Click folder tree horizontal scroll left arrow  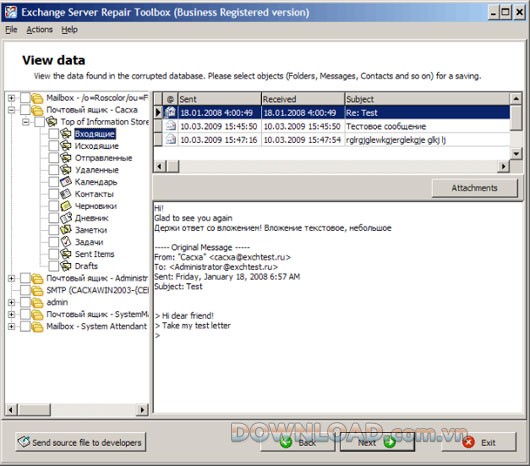(x=11, y=410)
